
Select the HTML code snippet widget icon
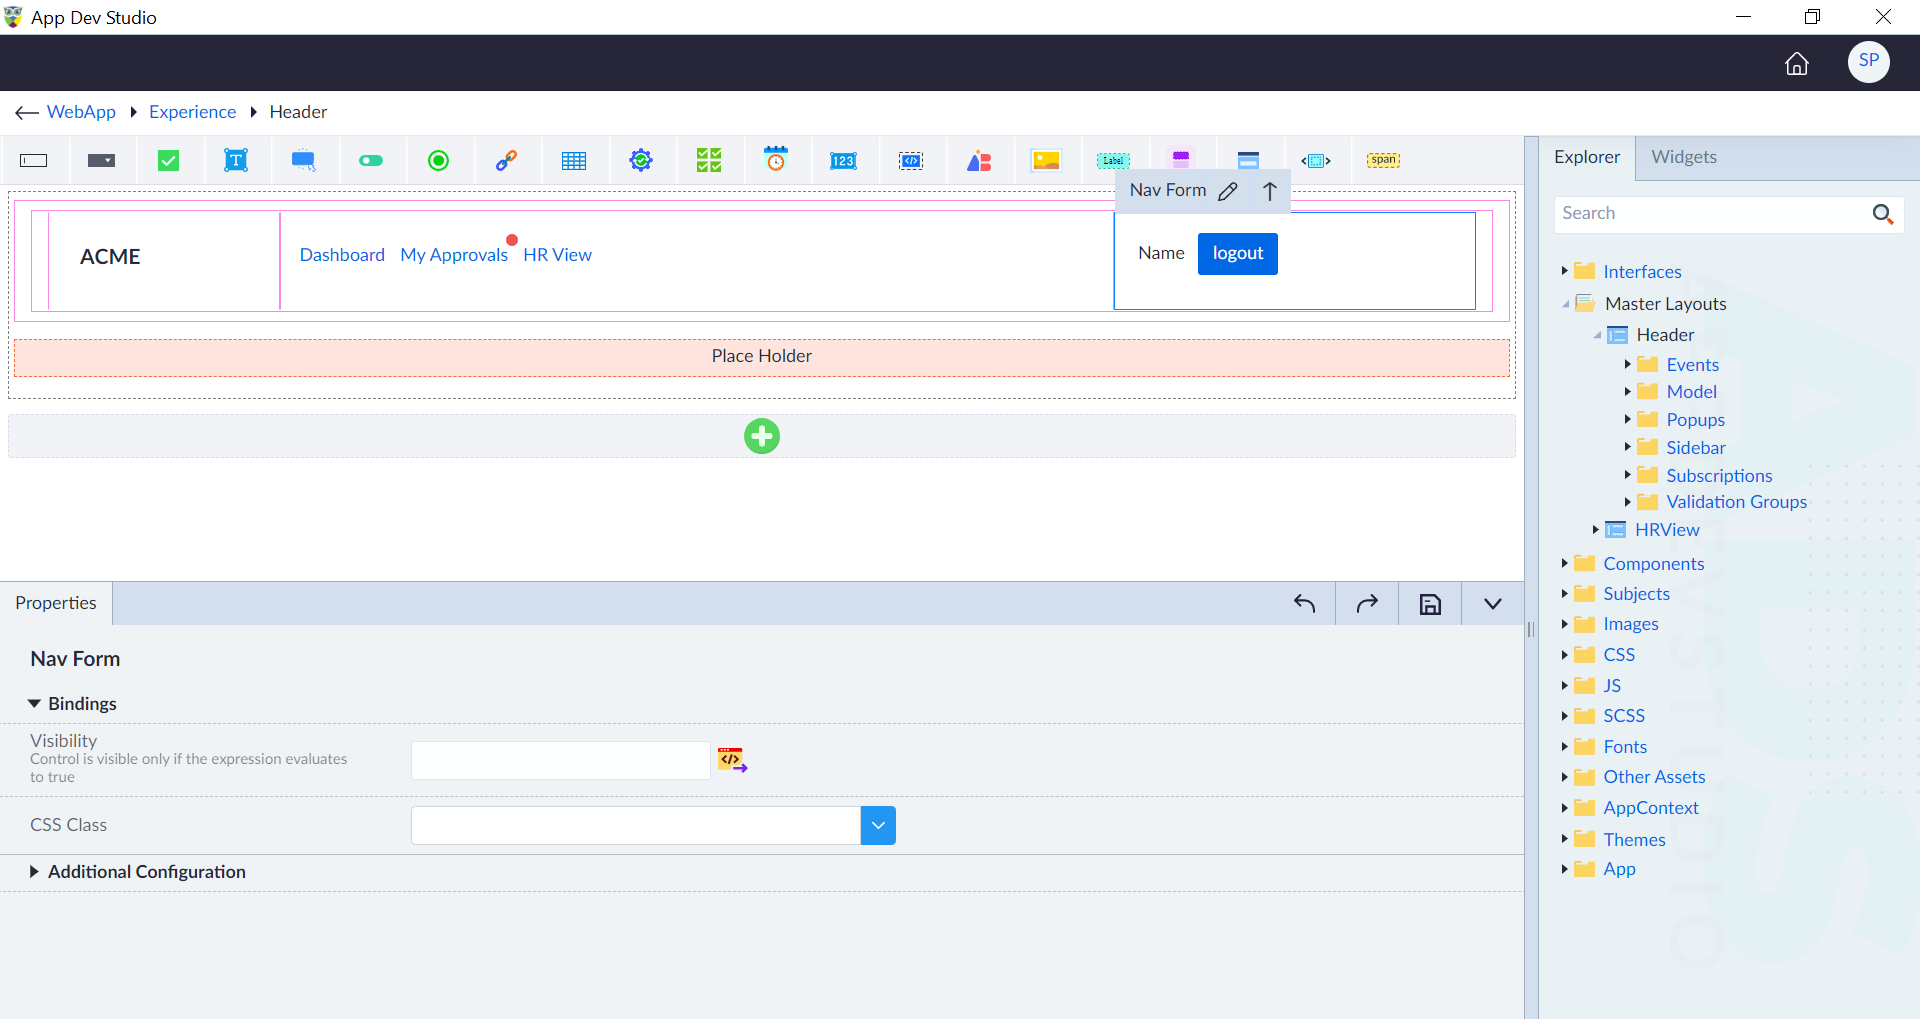[911, 160]
